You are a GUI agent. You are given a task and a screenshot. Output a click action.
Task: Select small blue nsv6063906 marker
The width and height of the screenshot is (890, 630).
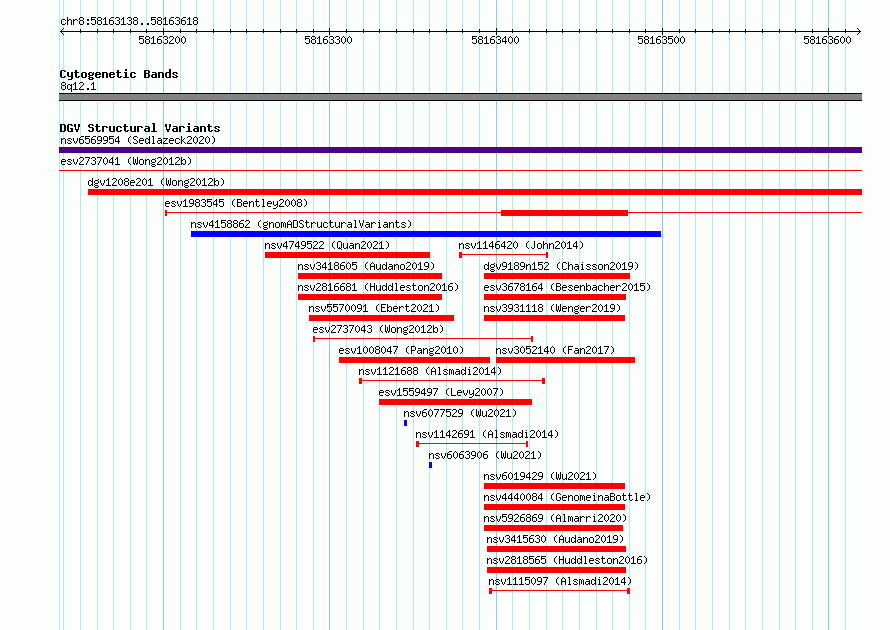430,465
